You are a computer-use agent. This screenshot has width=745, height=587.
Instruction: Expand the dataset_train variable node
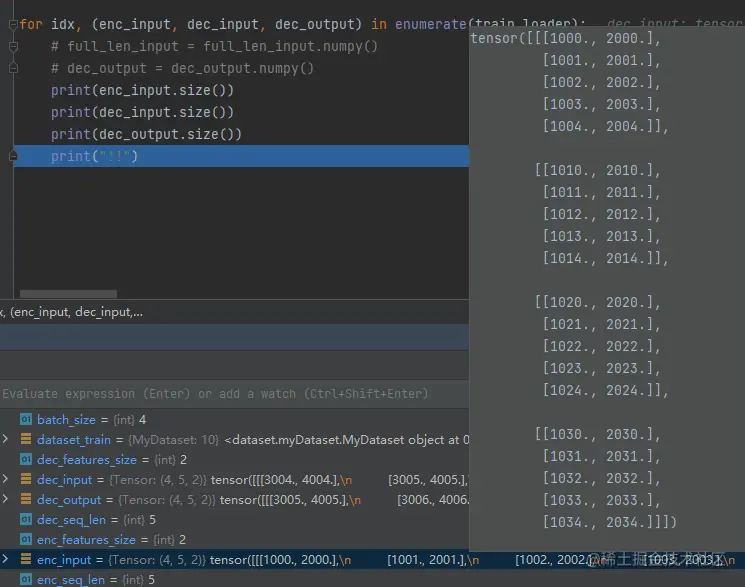tap(5, 439)
